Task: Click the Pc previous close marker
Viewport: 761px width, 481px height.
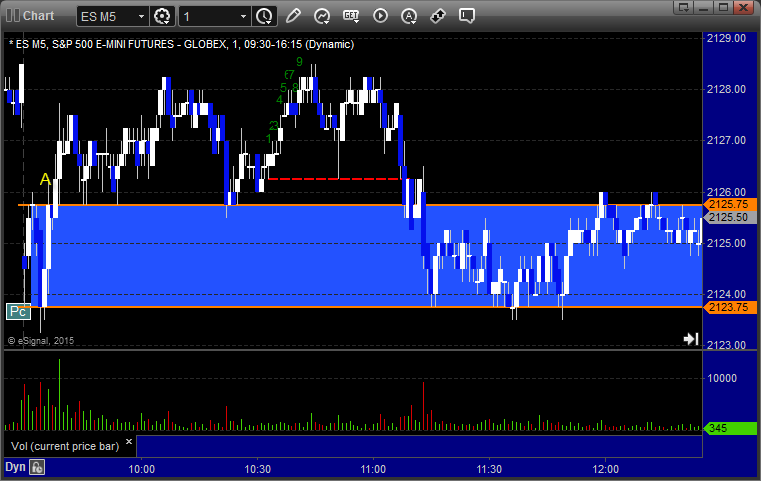Action: point(18,312)
